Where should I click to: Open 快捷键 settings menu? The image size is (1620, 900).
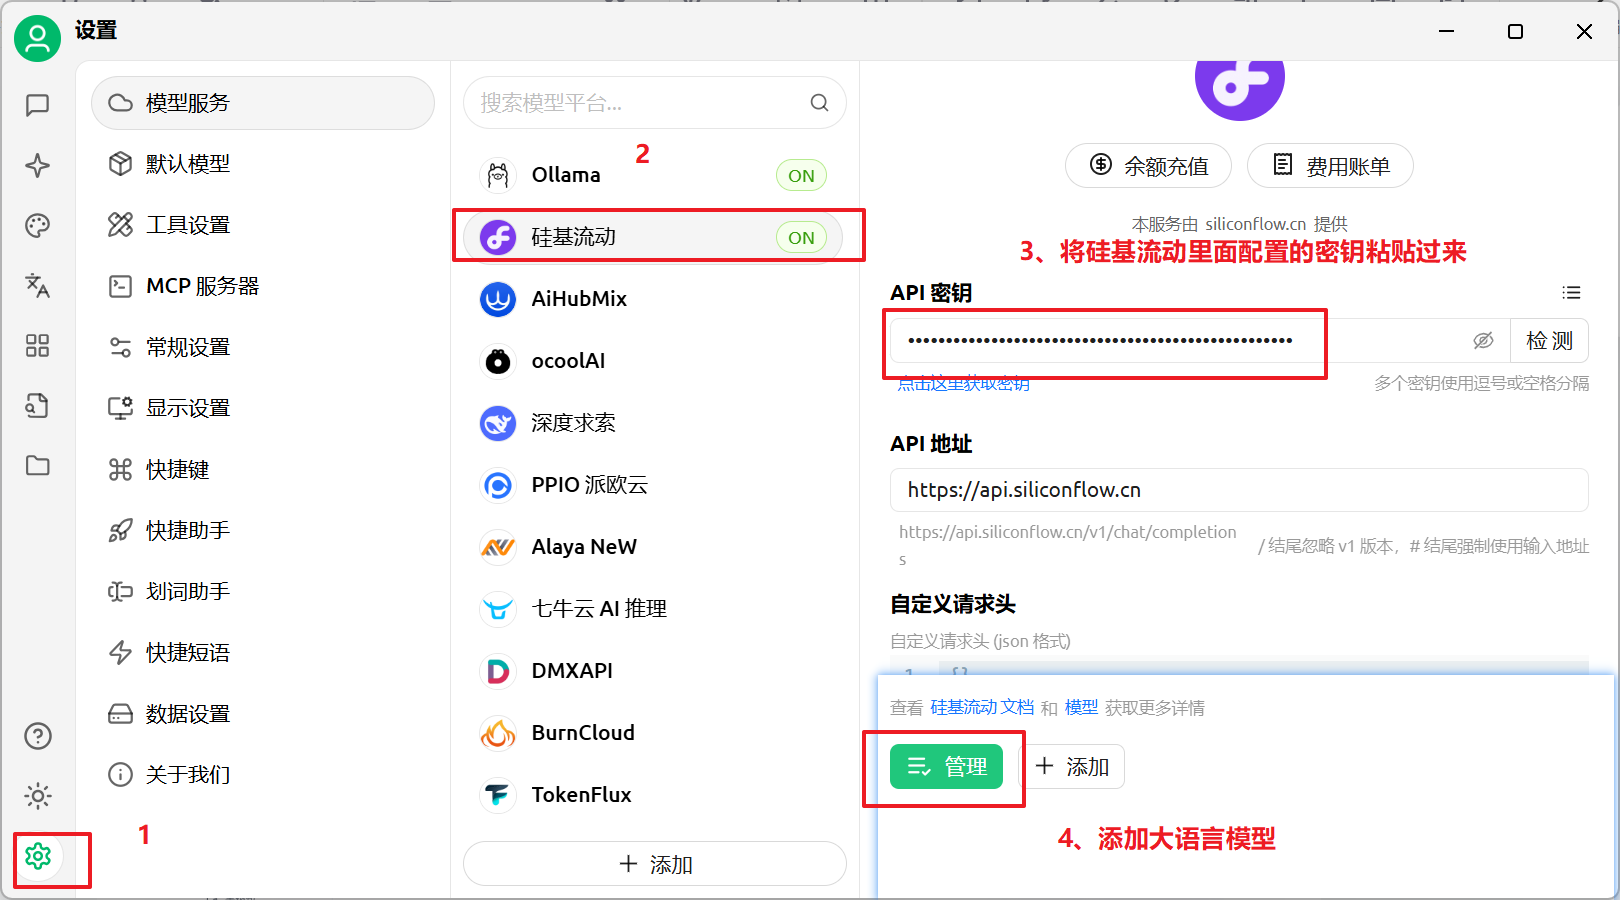263,469
